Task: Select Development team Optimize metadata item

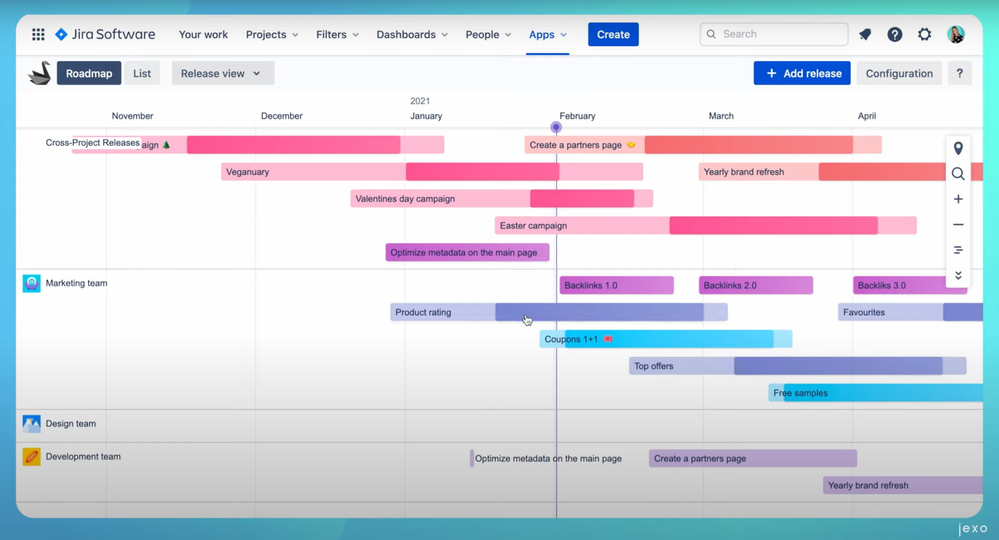Action: pos(547,458)
